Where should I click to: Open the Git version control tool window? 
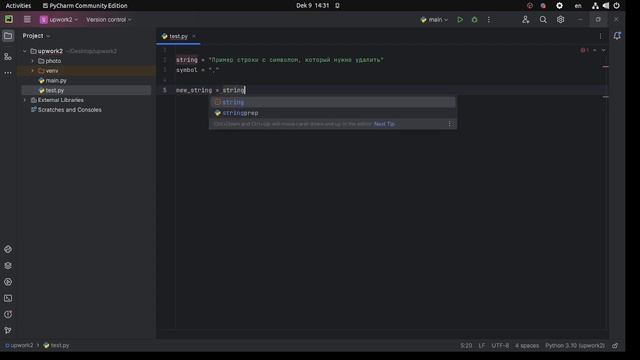[8, 330]
